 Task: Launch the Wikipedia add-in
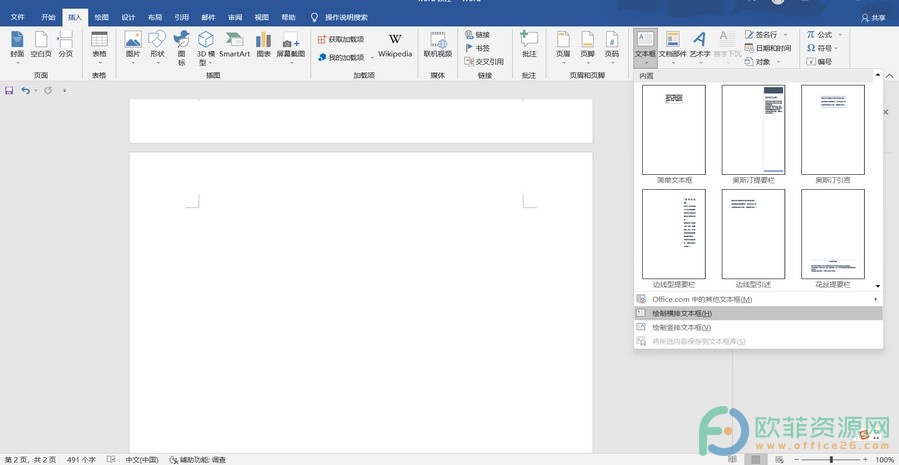tap(395, 45)
